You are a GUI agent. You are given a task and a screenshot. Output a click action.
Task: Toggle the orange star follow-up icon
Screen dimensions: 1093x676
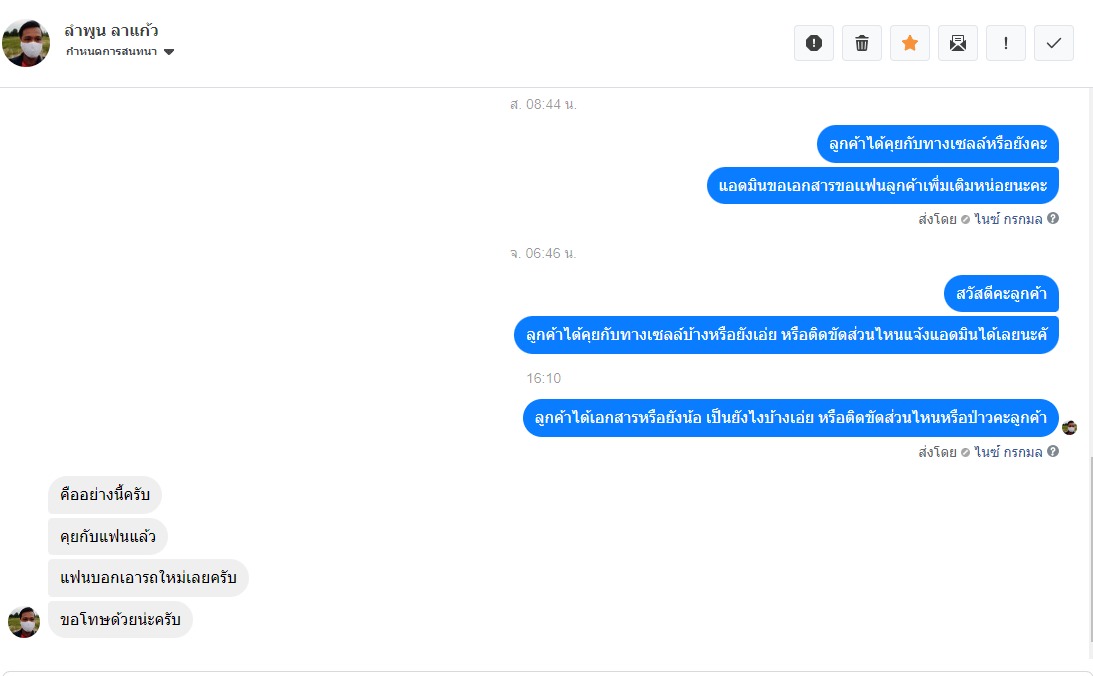(910, 43)
